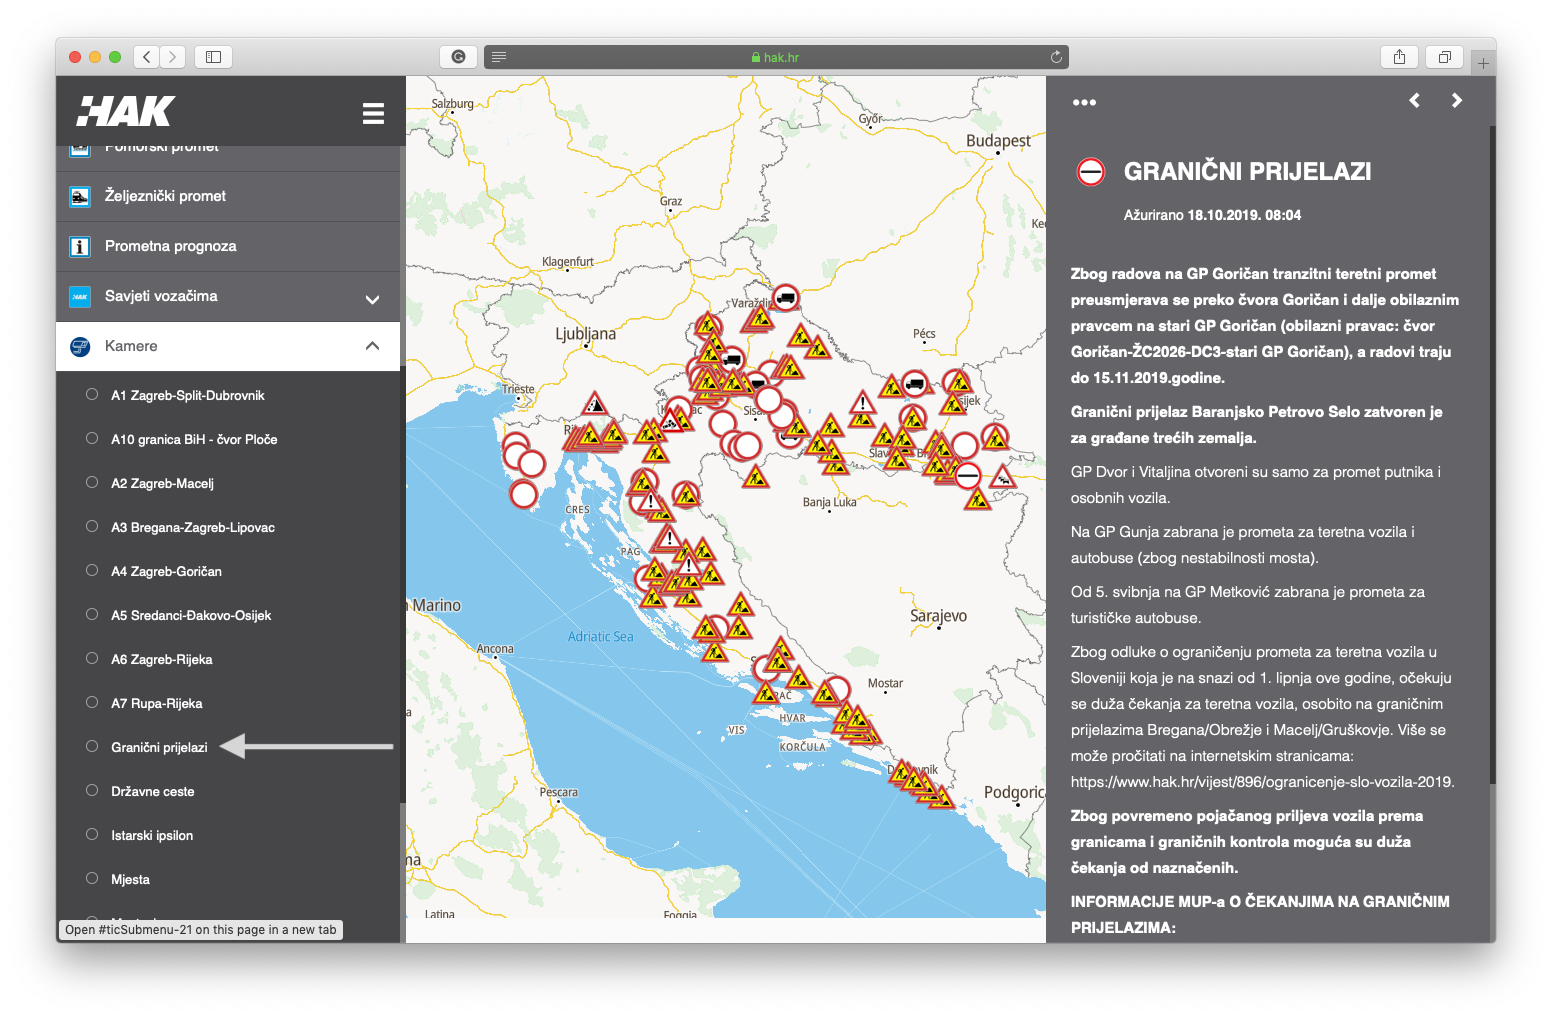Select the Granični prijelazi radio button
Screen dimensions: 1552x1017
click(92, 747)
